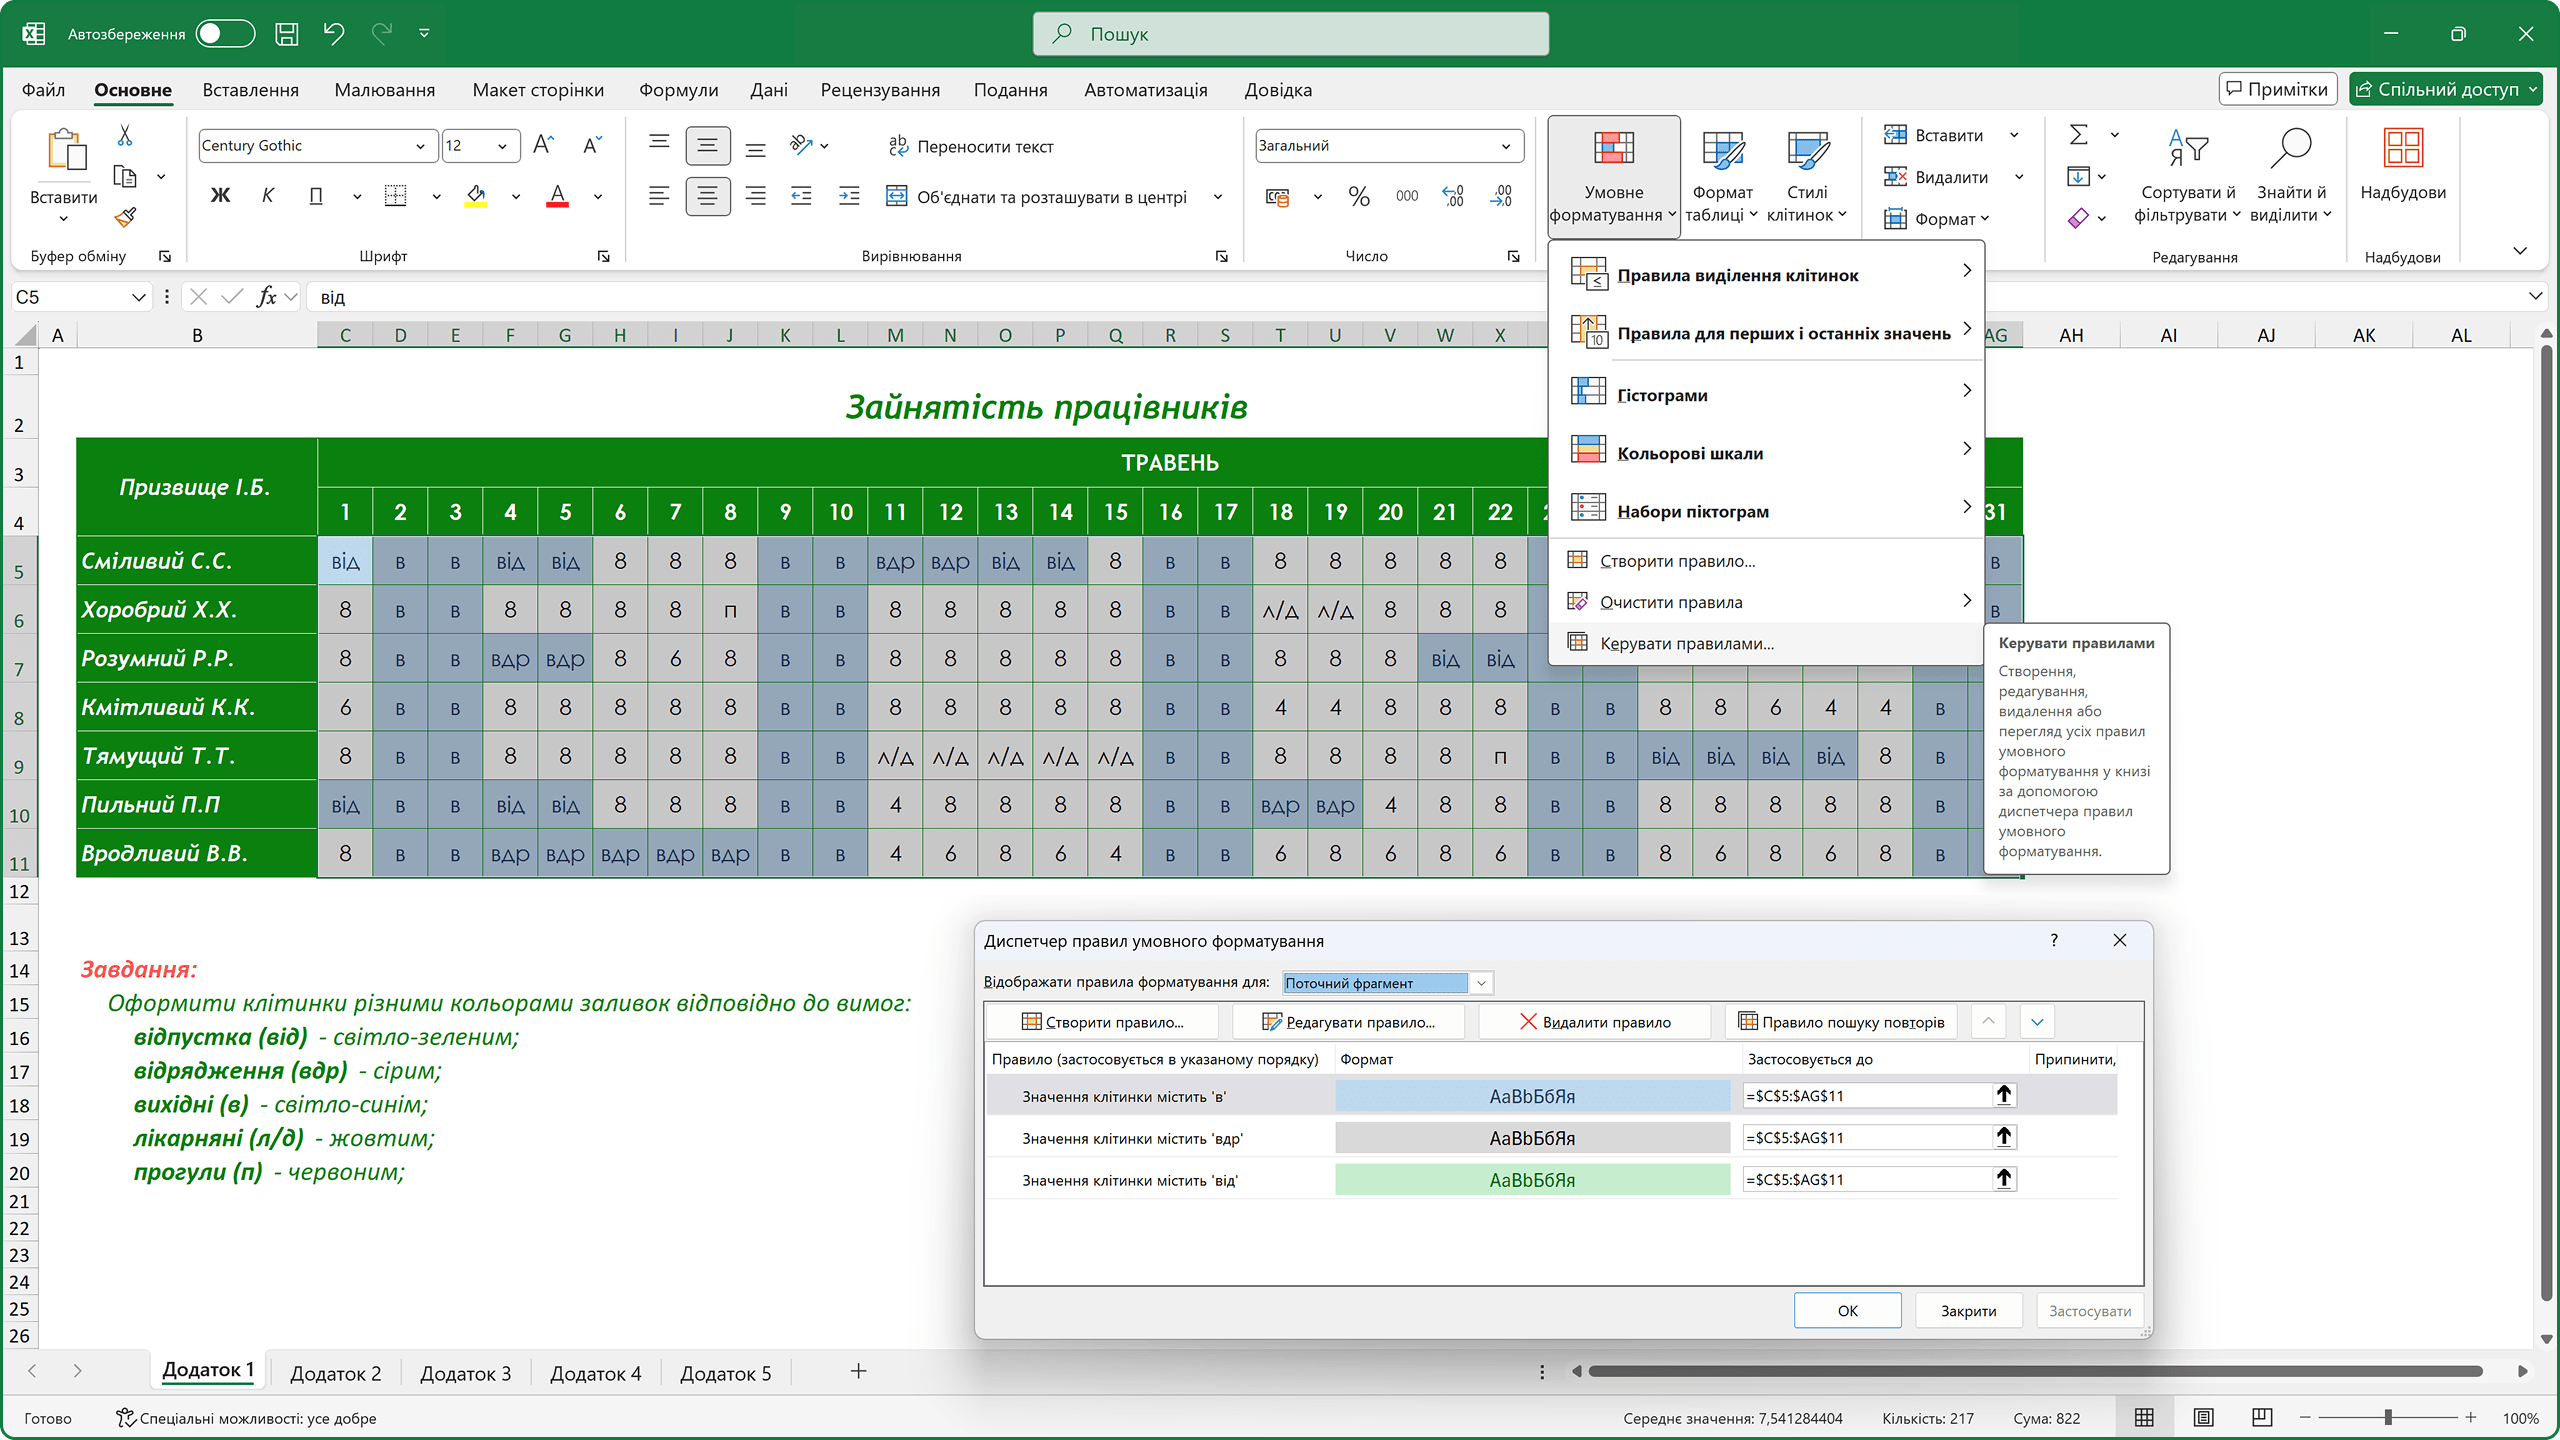
Task: Toggle Wrap Text (Переносити текст)
Action: coord(971,147)
